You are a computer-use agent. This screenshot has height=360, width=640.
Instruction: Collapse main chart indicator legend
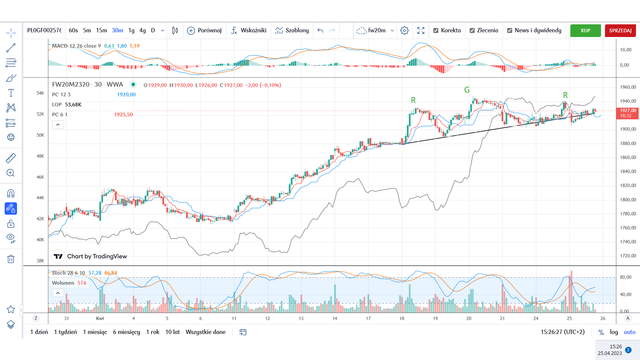pos(58,124)
